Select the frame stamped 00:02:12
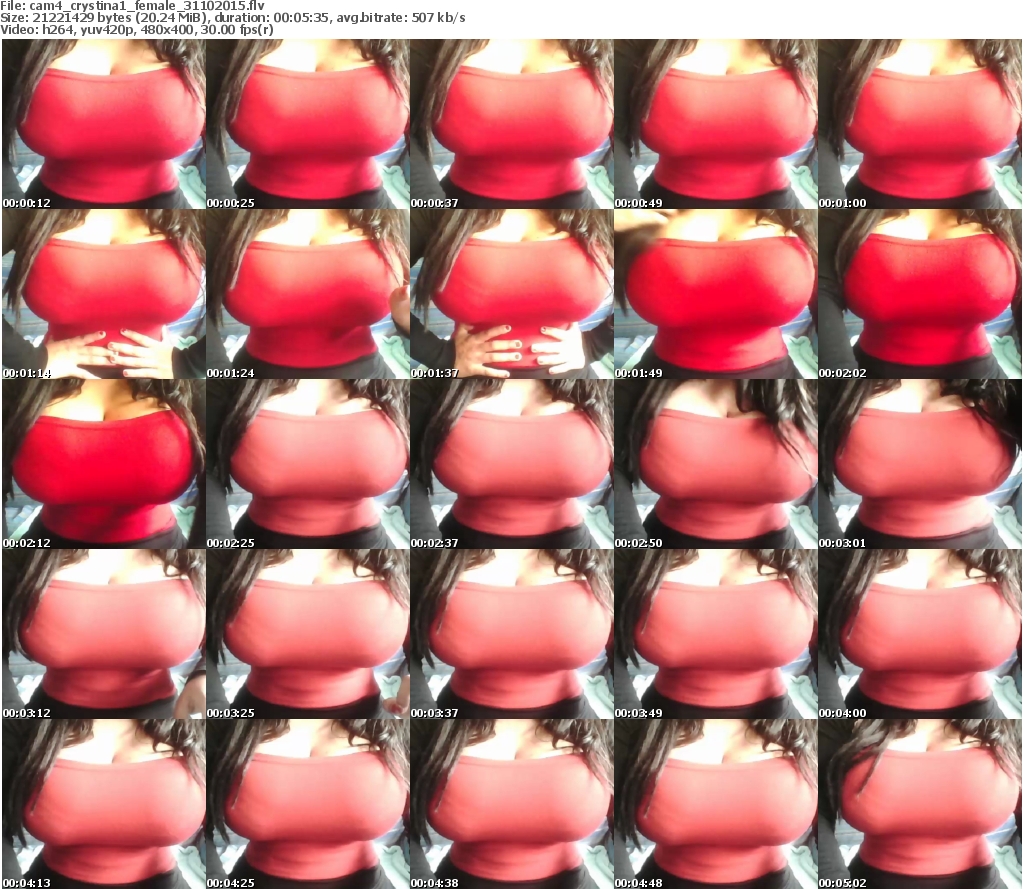1024x889 pixels. click(104, 464)
